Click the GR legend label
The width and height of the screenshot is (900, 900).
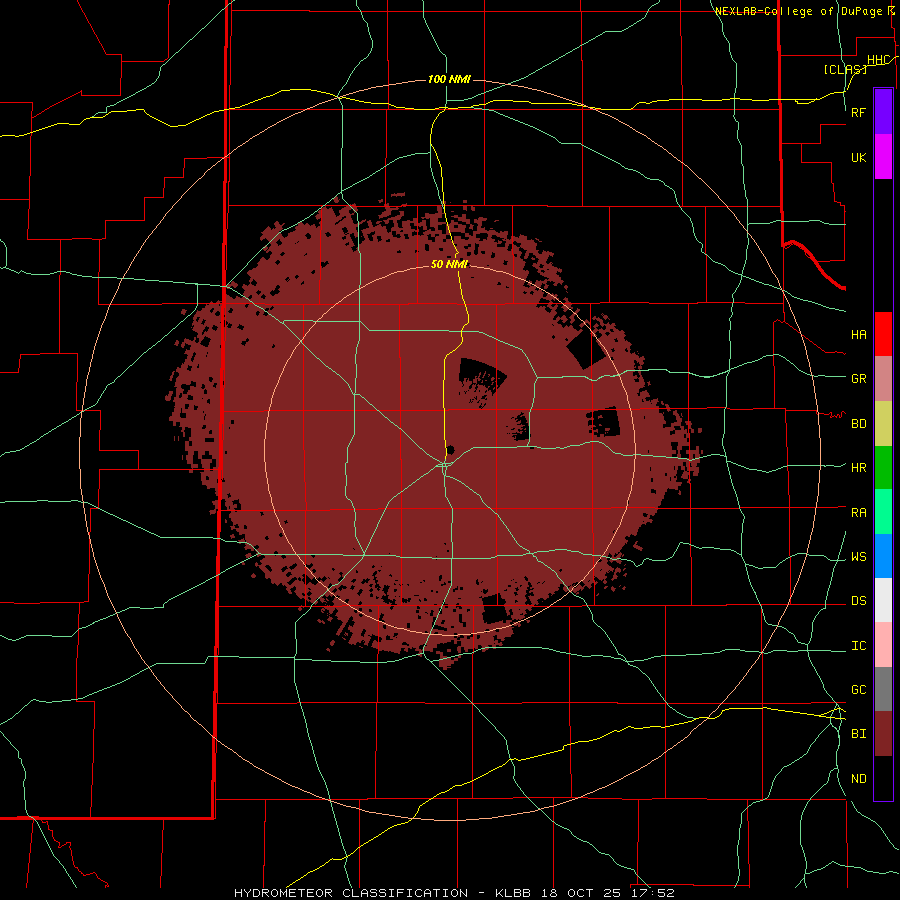(858, 379)
